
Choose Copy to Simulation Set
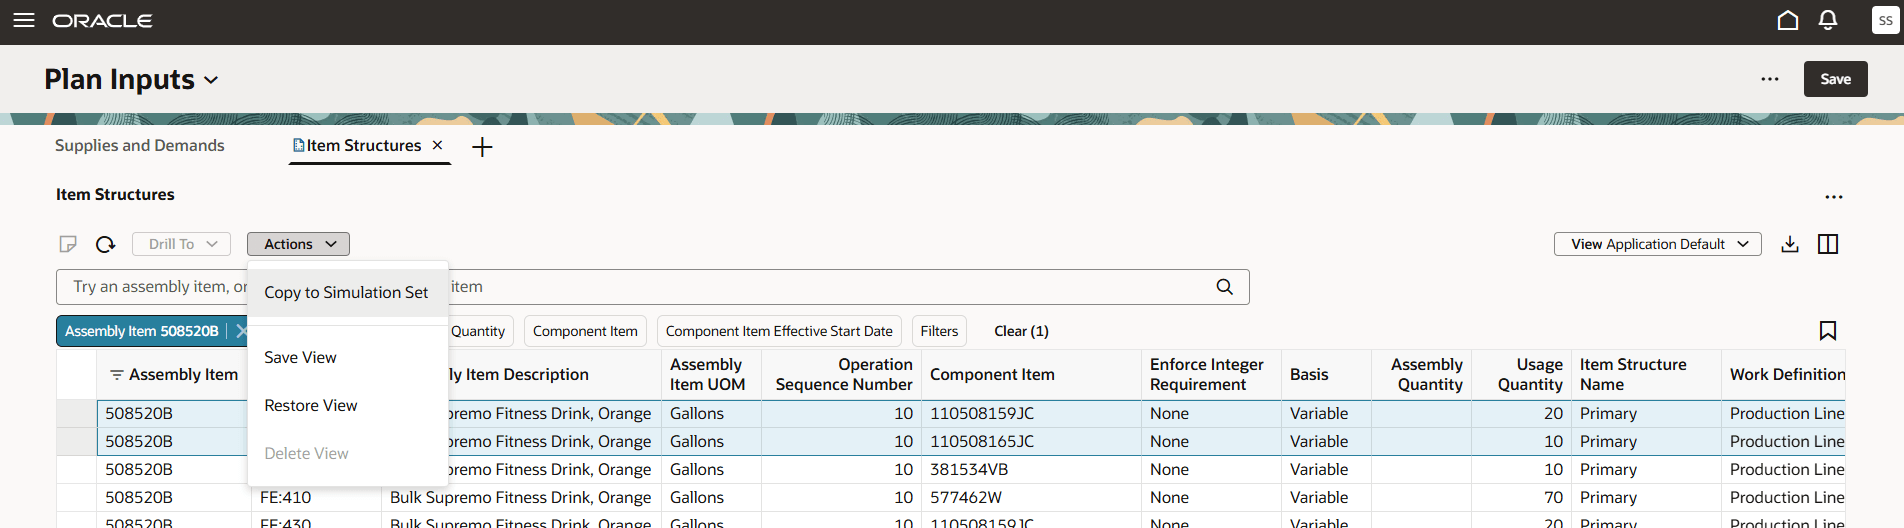tap(346, 292)
